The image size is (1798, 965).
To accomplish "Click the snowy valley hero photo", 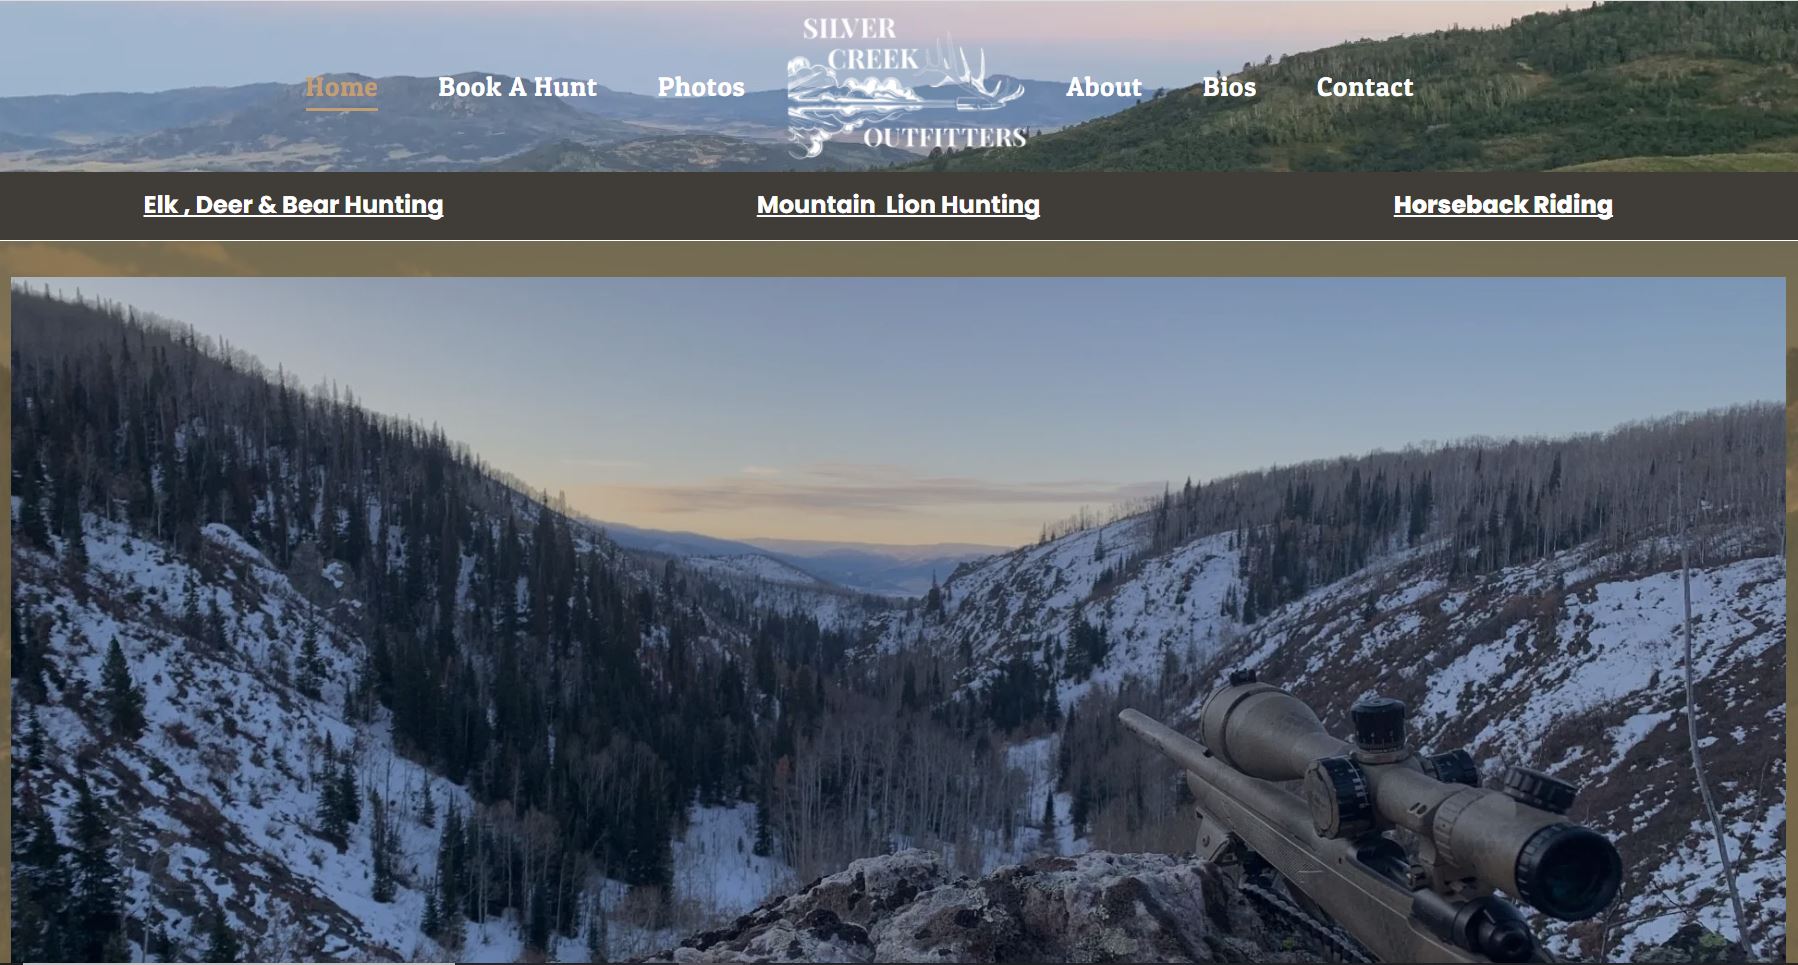I will tap(898, 620).
